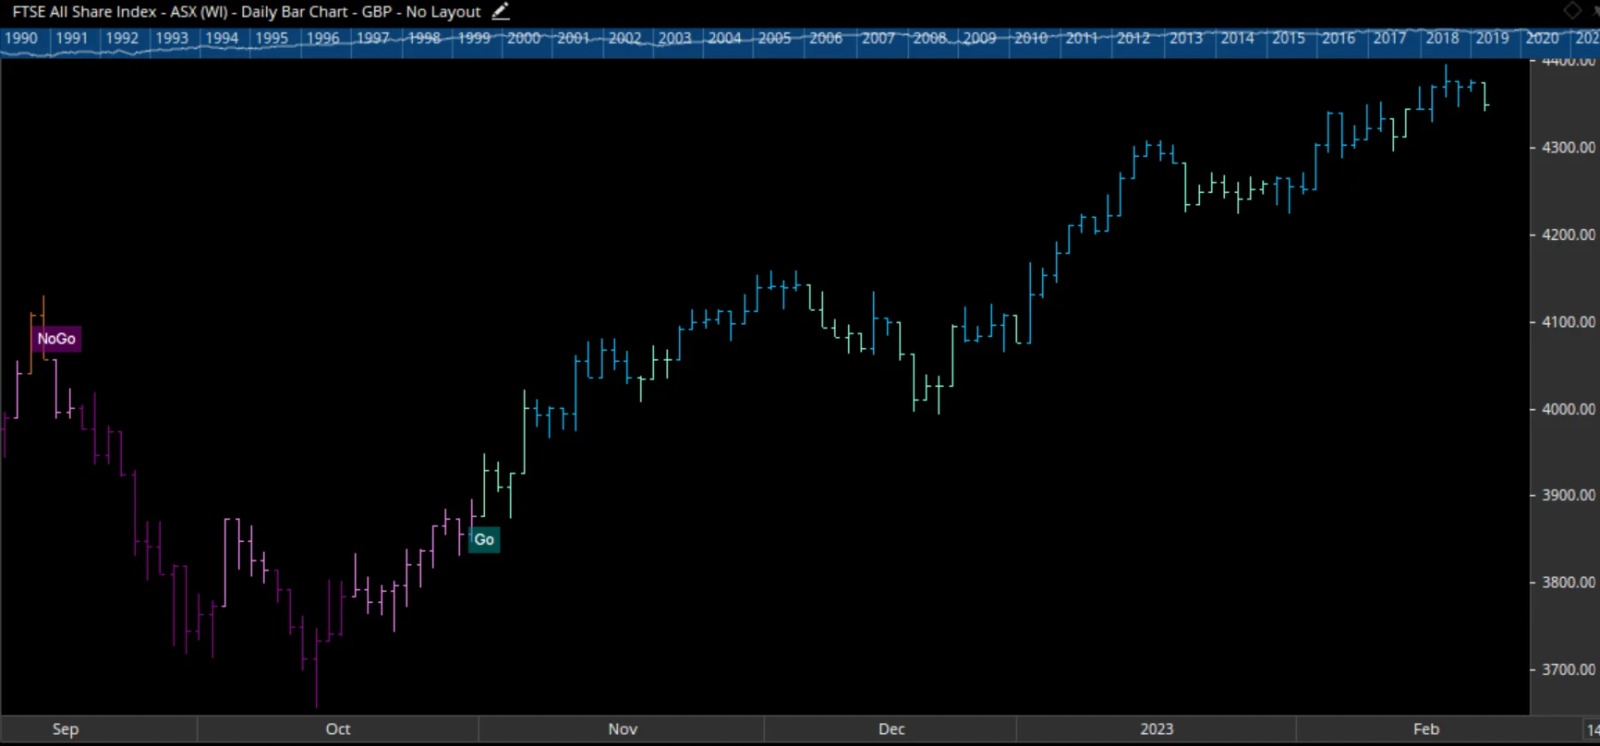Image resolution: width=1600 pixels, height=746 pixels.
Task: Click the diamond icon at top right
Action: 1572,11
